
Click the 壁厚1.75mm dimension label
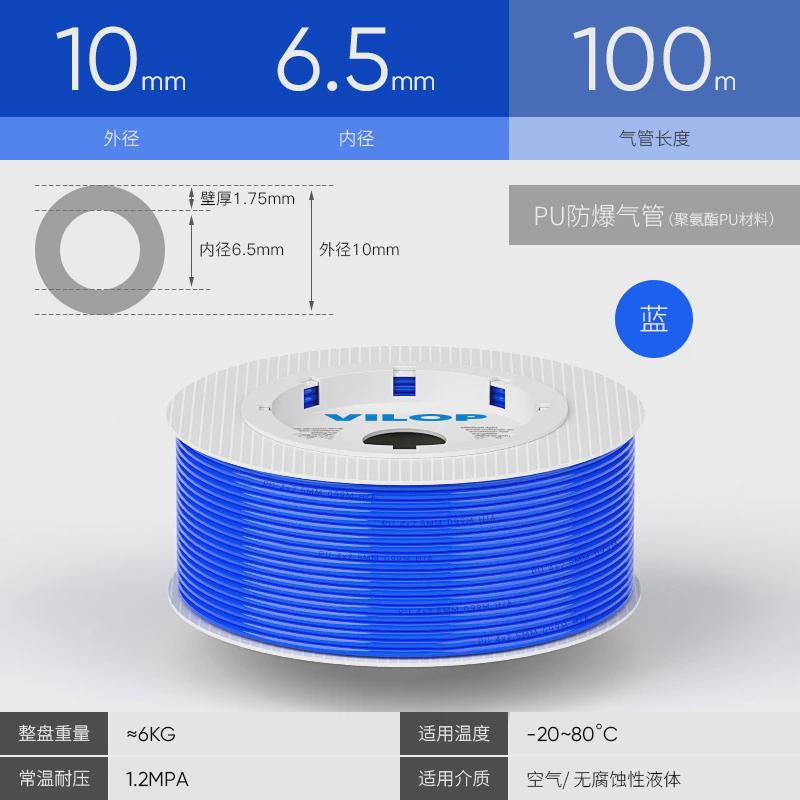247,198
